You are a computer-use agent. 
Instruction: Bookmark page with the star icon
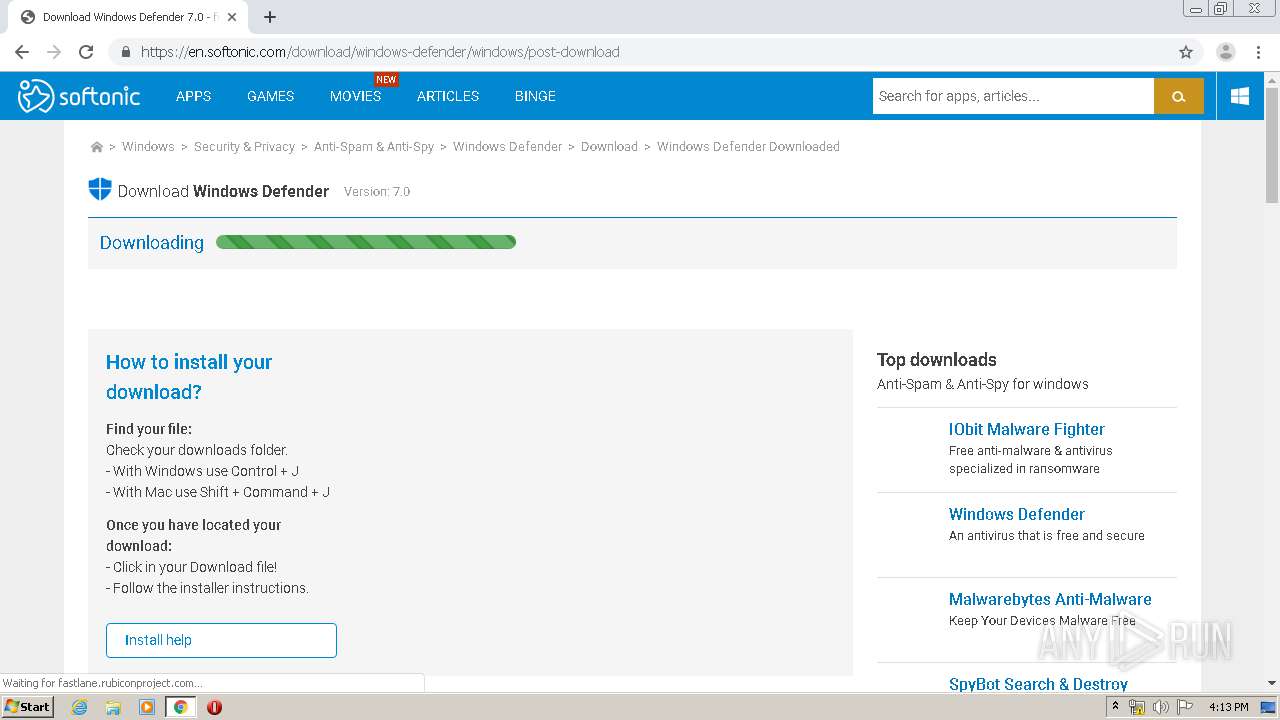click(1186, 52)
